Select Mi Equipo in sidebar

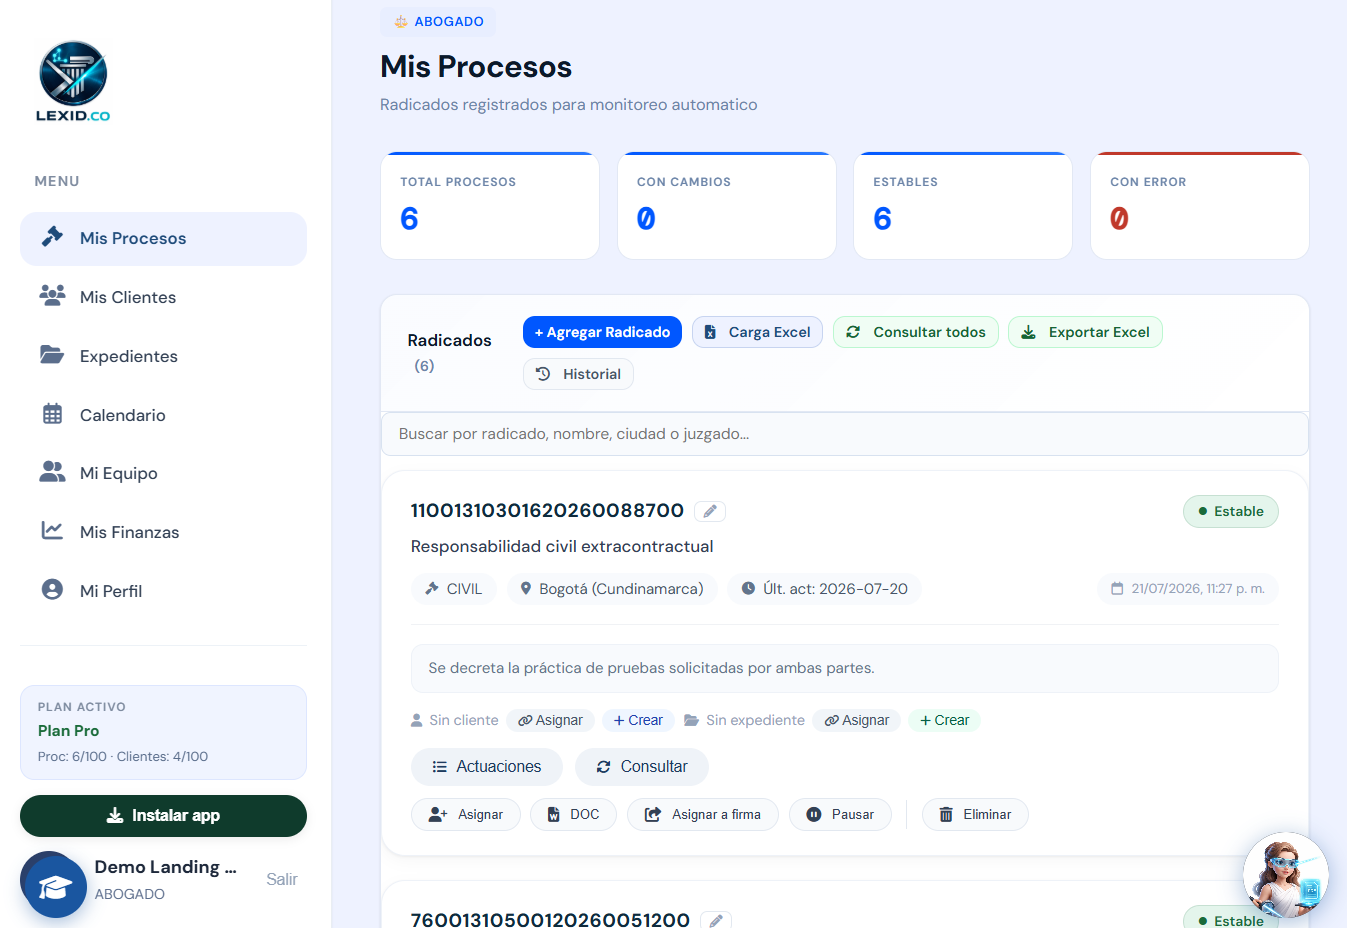coord(163,473)
